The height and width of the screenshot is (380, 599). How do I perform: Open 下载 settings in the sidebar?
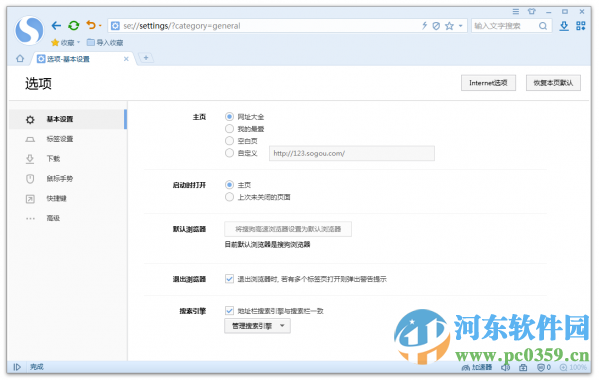coord(68,158)
